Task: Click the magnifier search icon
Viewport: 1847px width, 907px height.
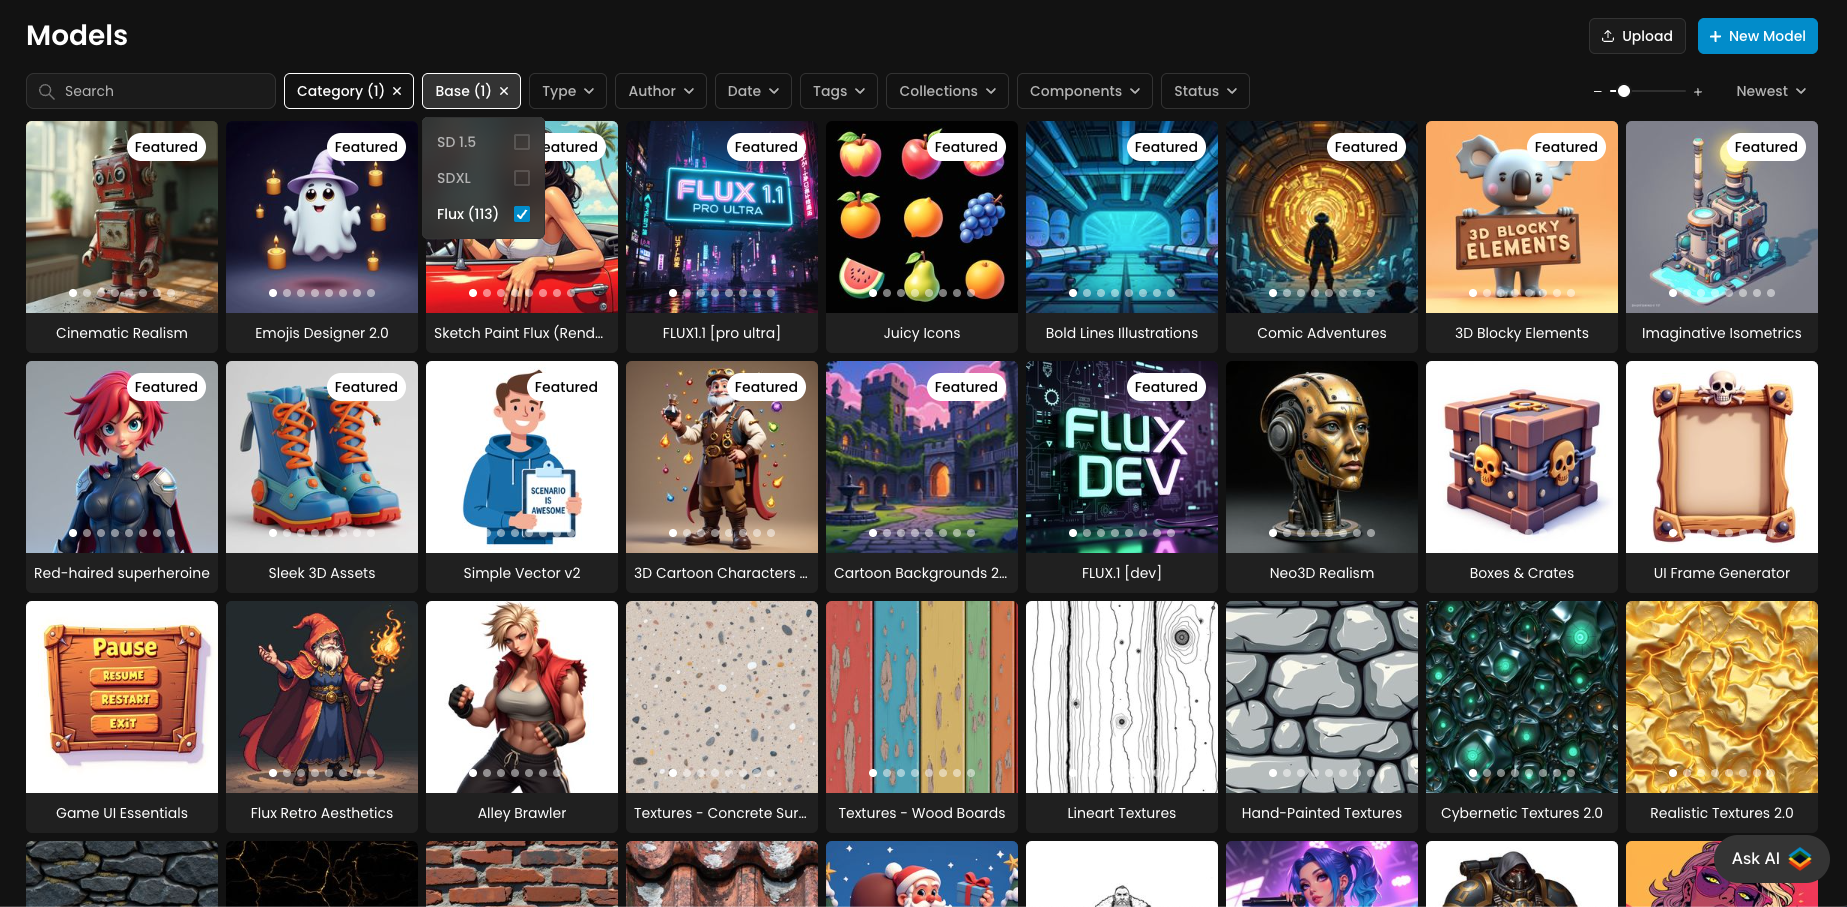Action: [x=46, y=91]
